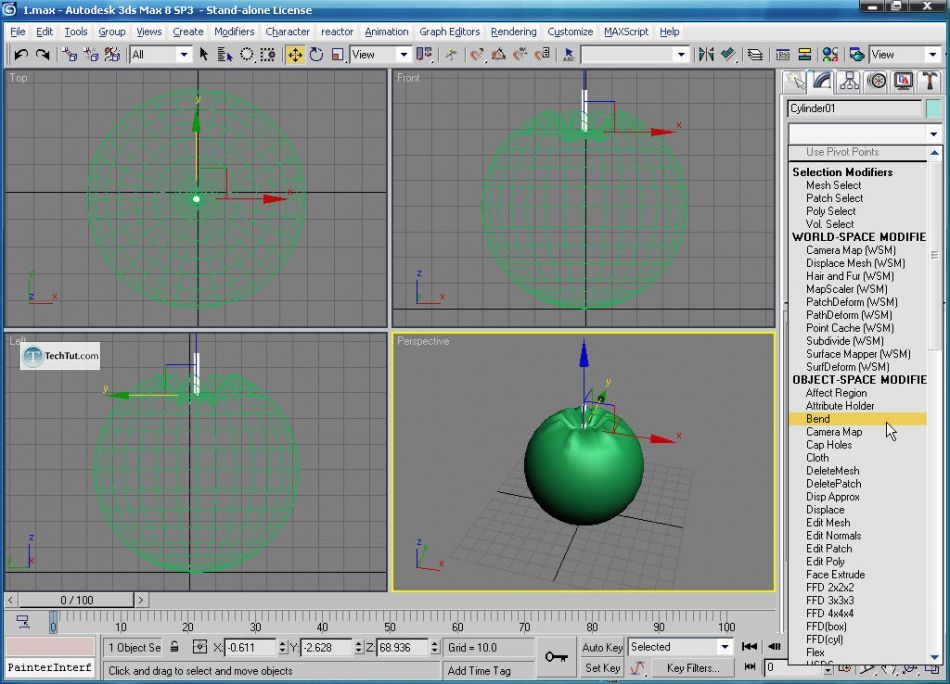Click the Unlink Selection tool
This screenshot has width=950, height=684.
tap(91, 55)
